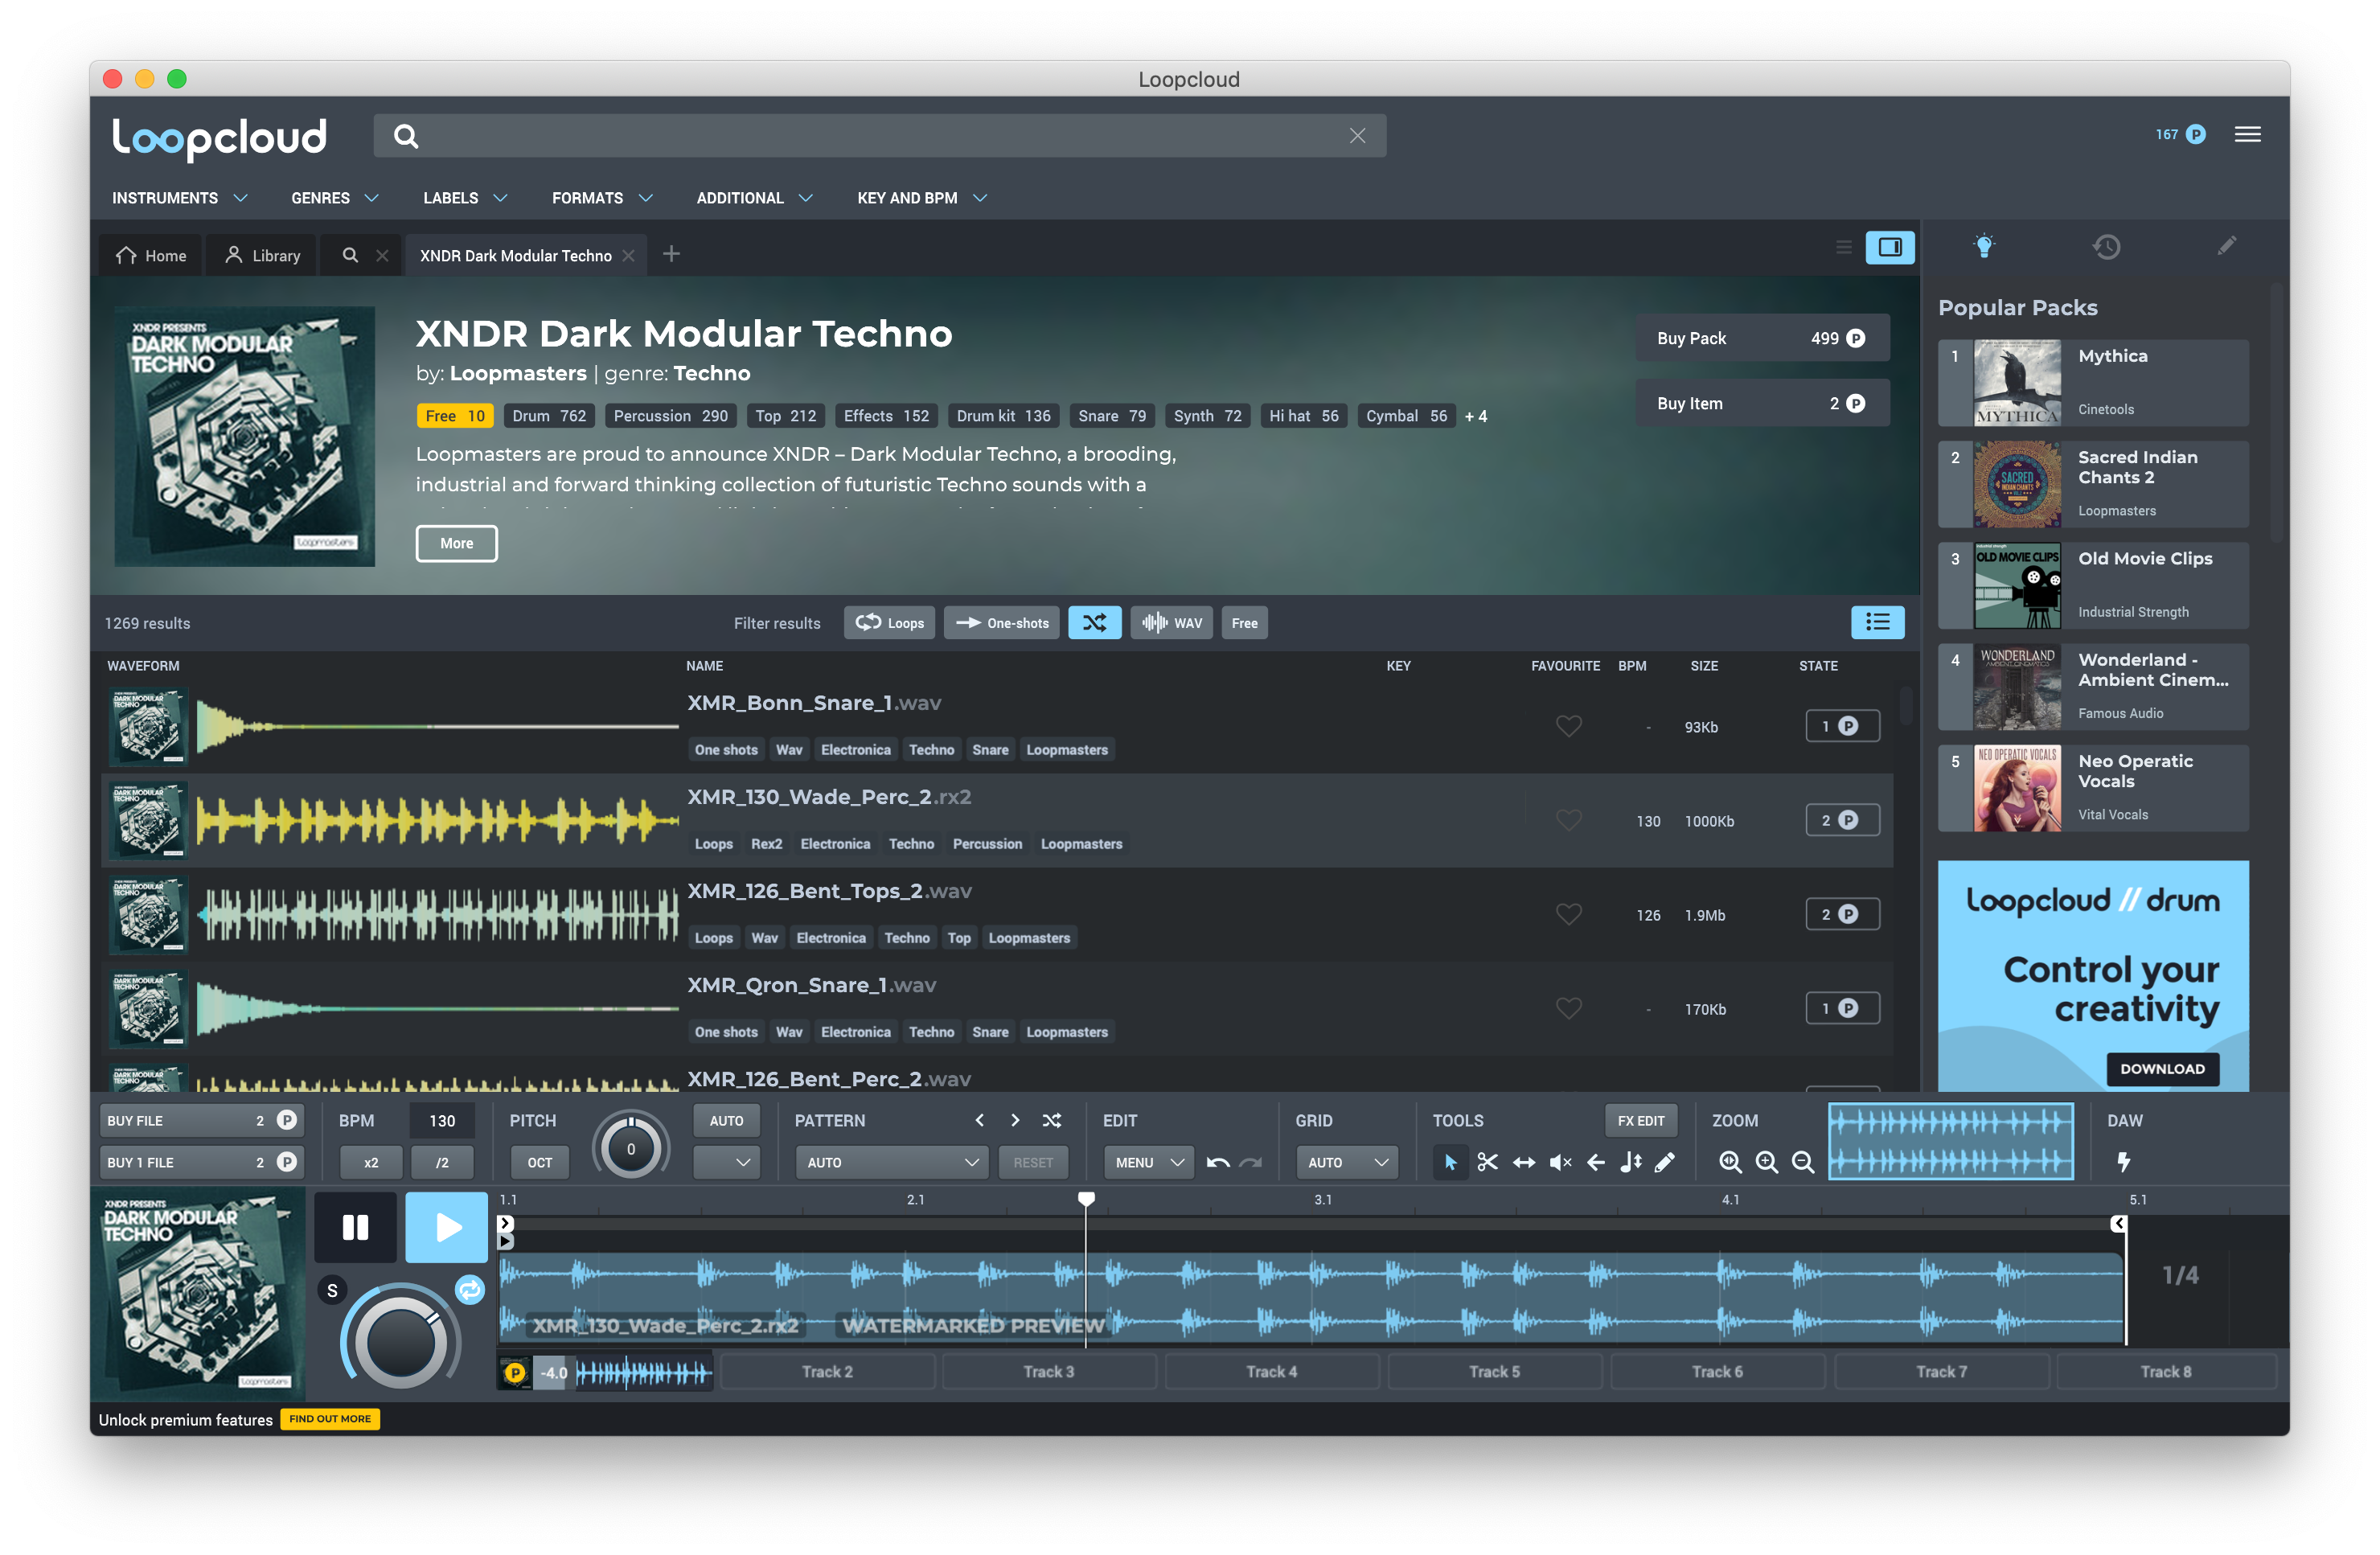Select the mute region tool
Image resolution: width=2380 pixels, height=1555 pixels.
coord(1560,1162)
